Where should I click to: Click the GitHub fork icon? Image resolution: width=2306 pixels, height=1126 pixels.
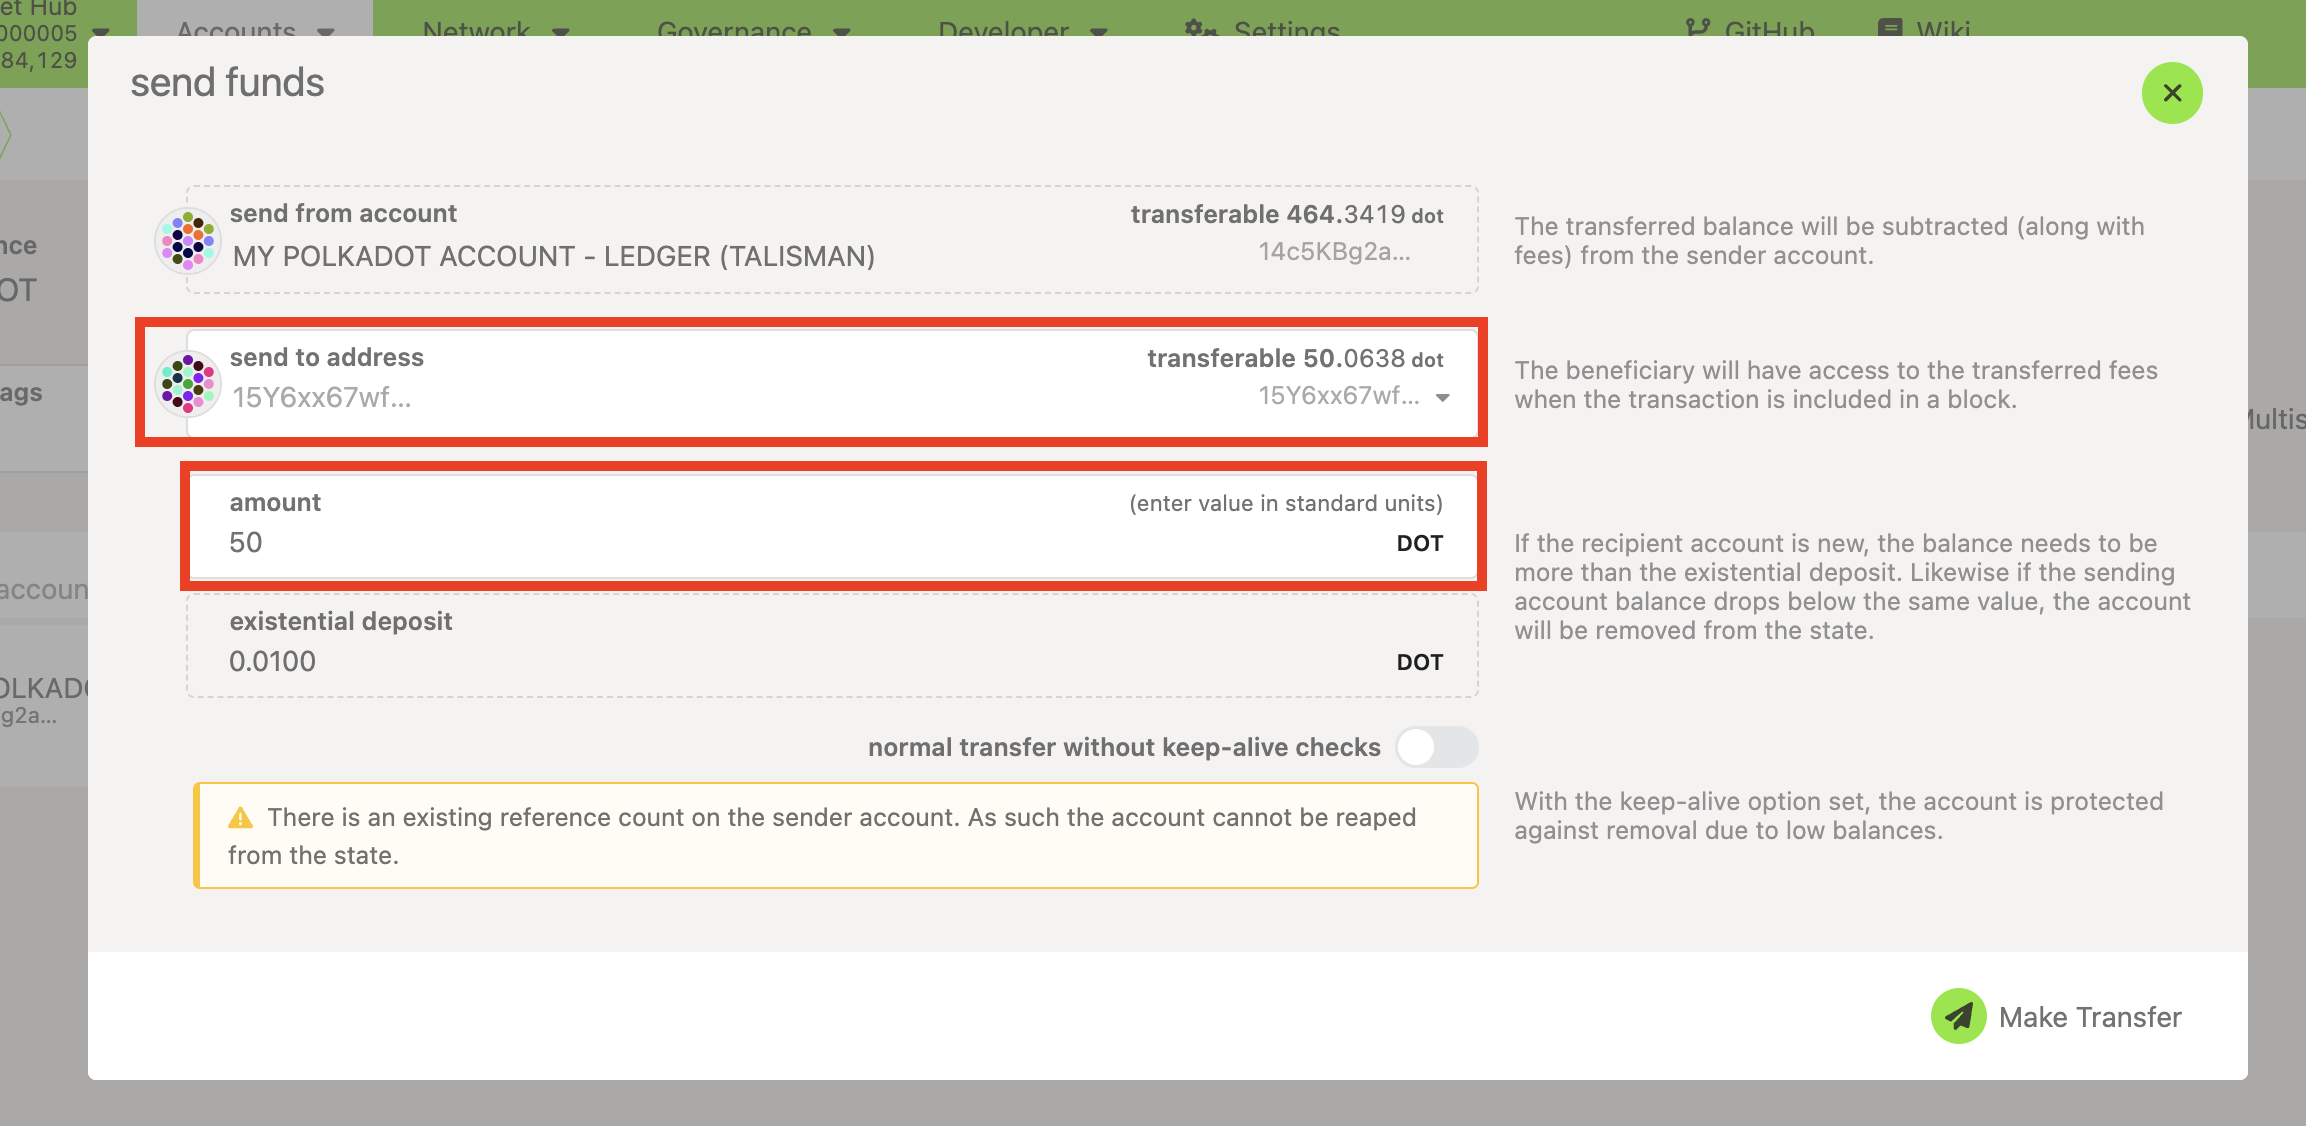[1697, 28]
